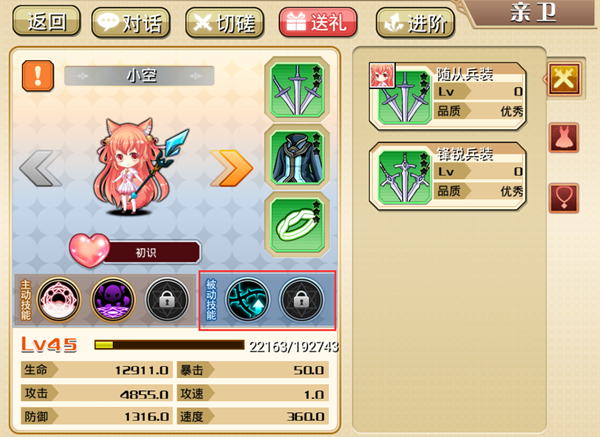
Task: Click the 切磋 sparring button
Action: 225,23
